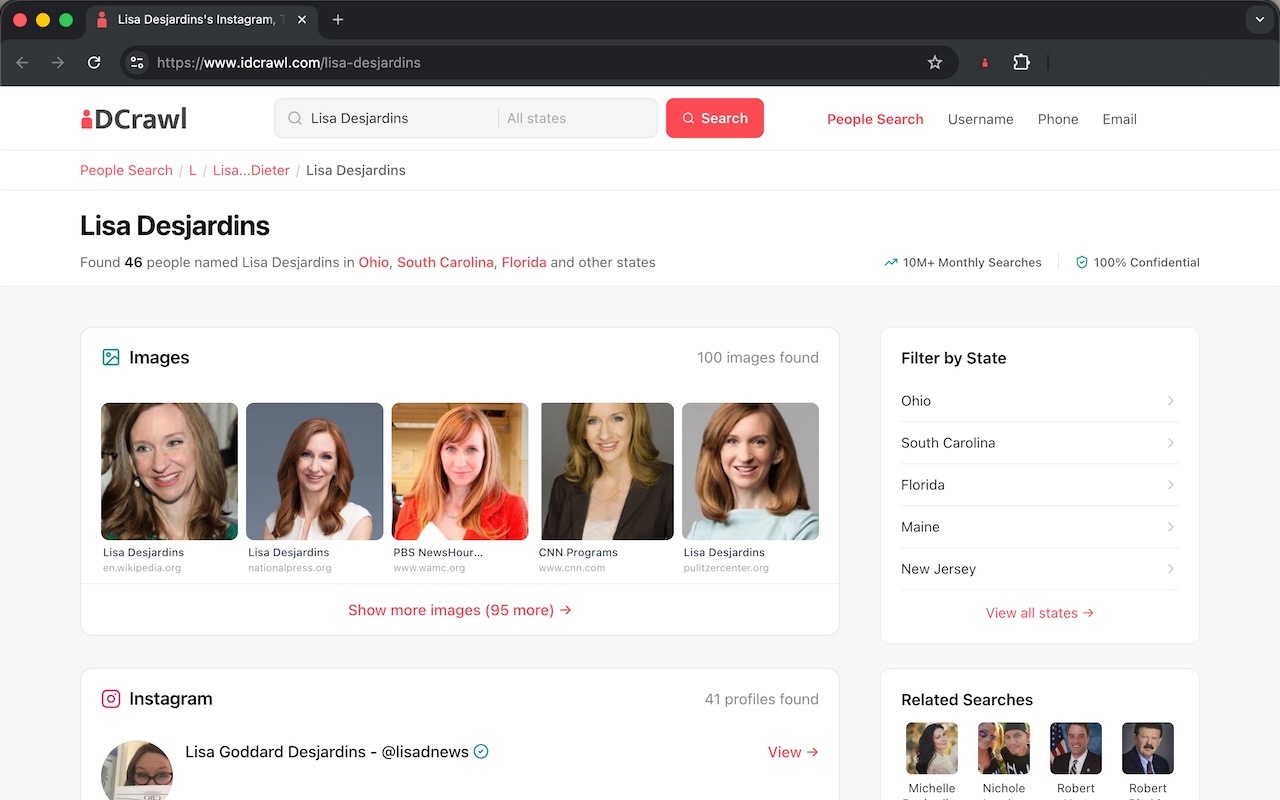
Task: Show more images (95 more)
Action: pos(460,610)
